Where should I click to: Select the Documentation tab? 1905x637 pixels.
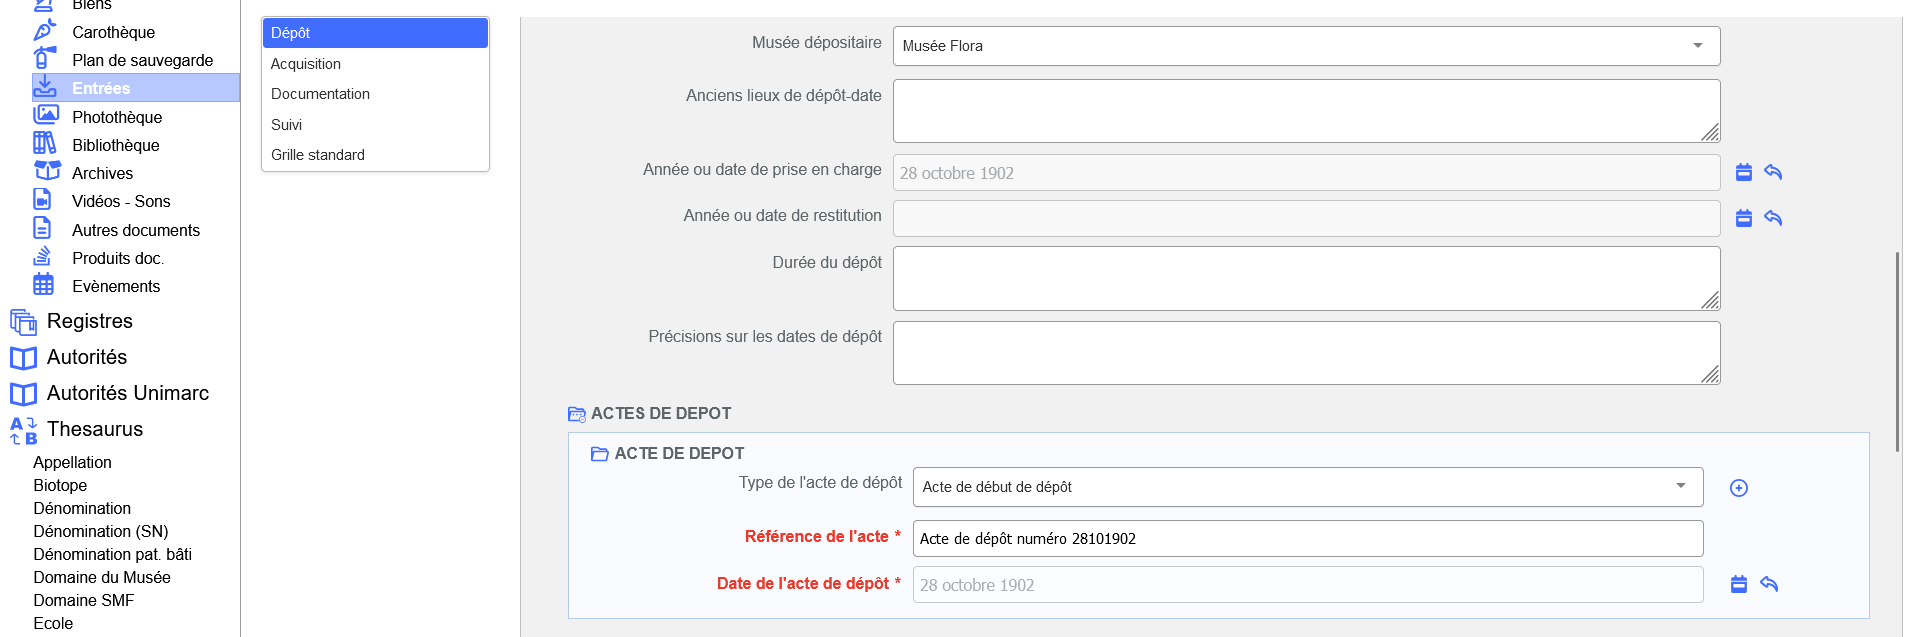tap(320, 94)
